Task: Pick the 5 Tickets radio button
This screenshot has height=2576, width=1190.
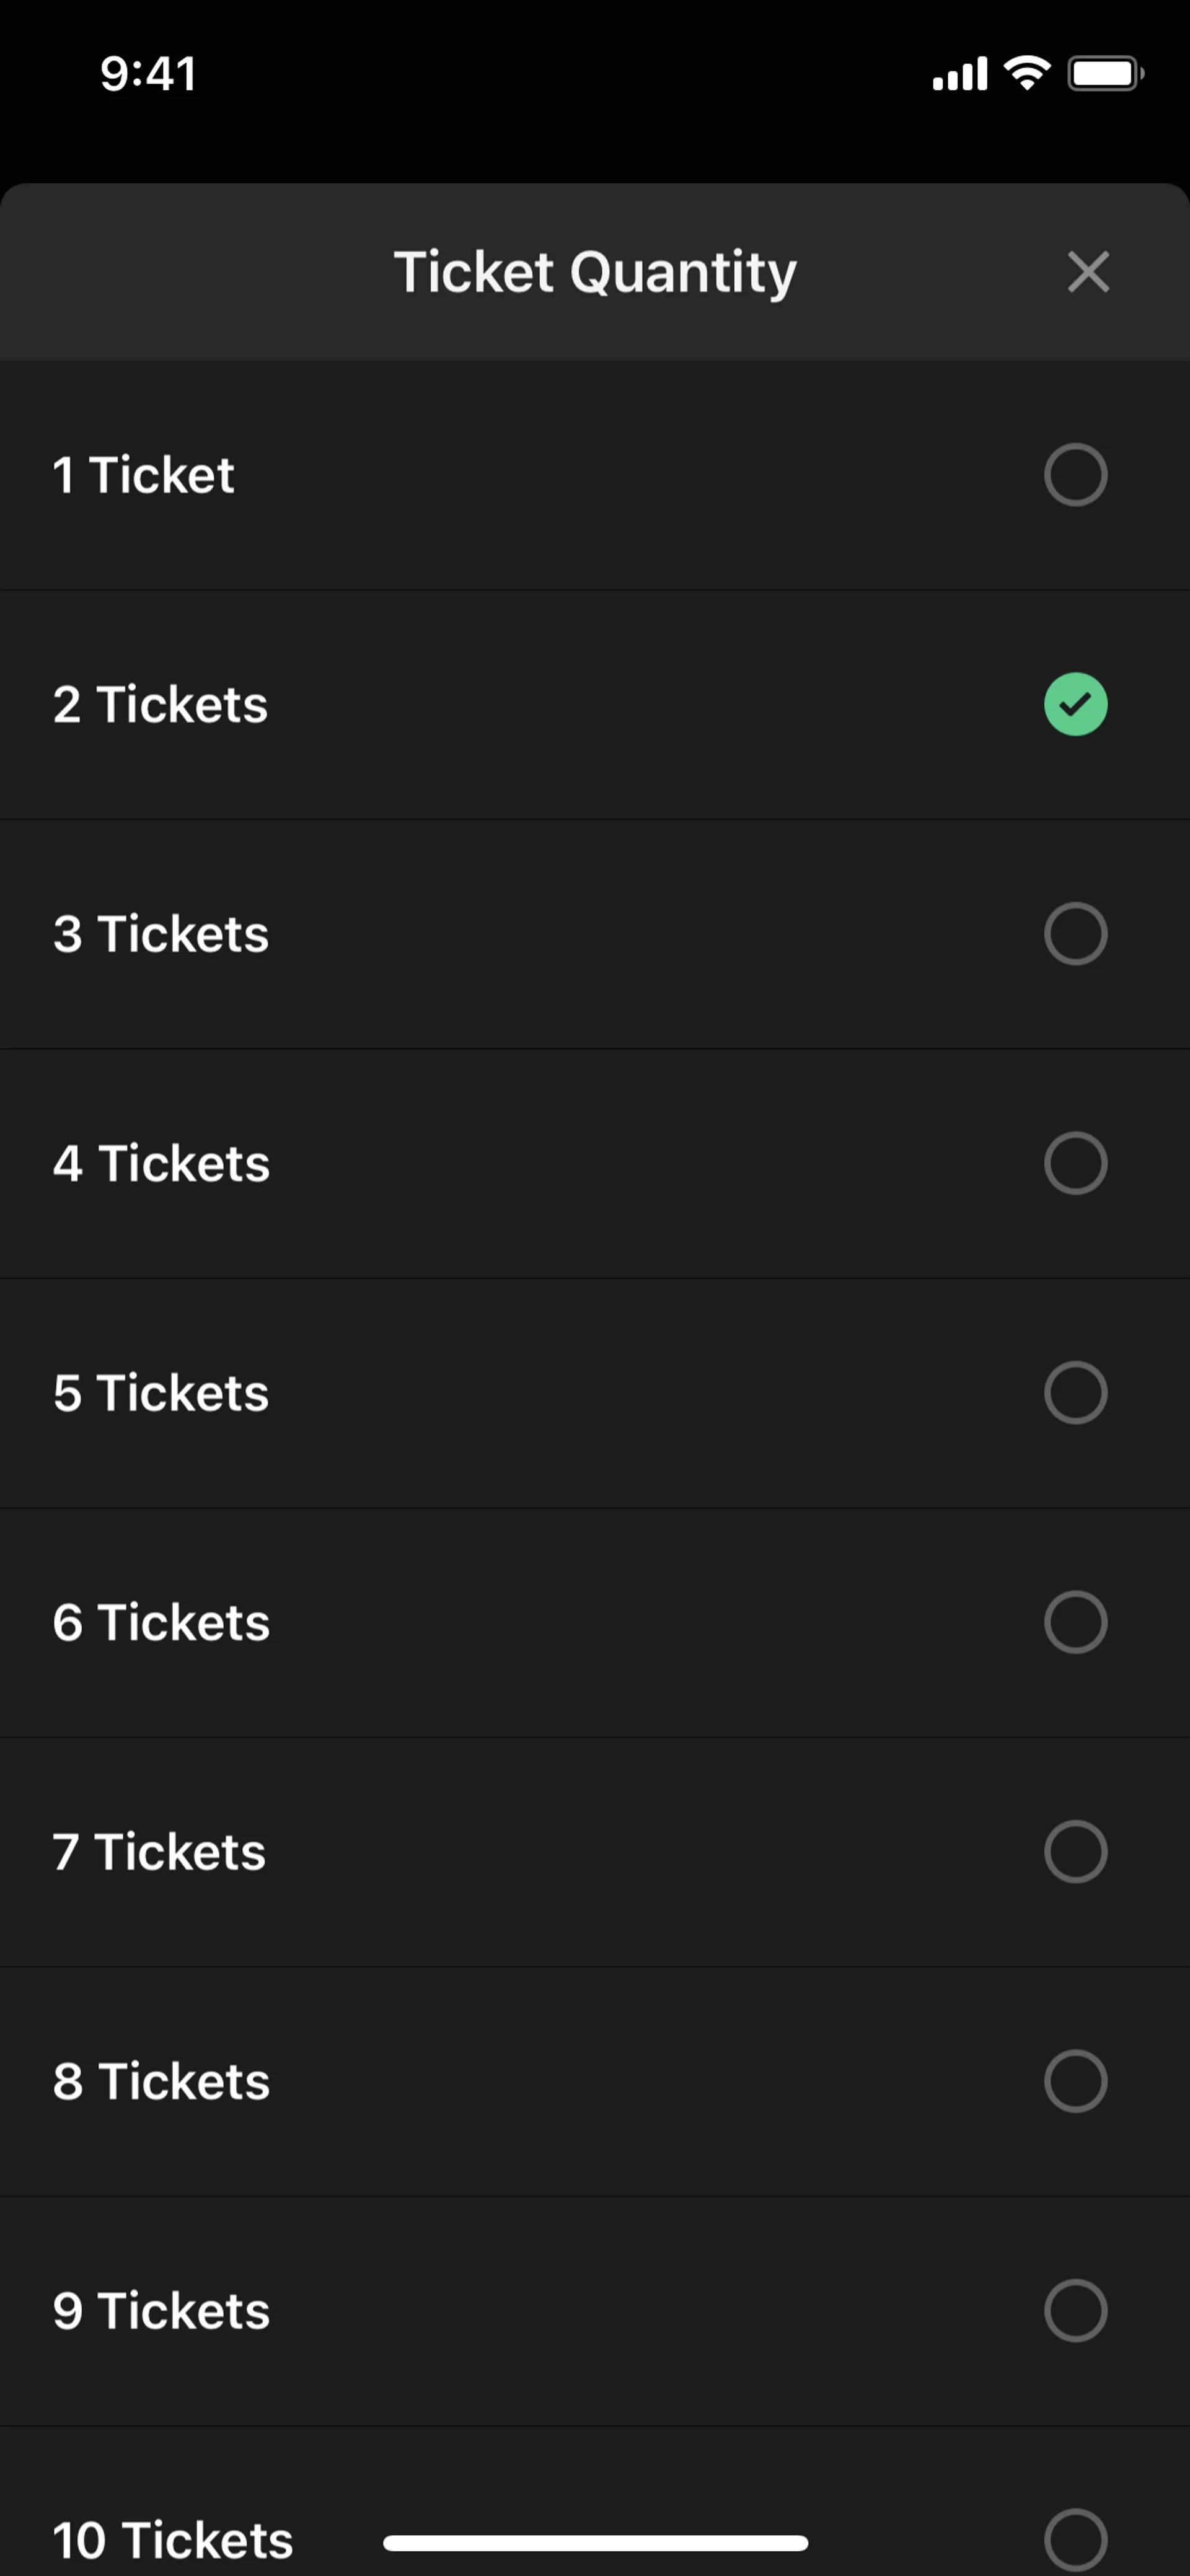Action: click(x=1075, y=1392)
